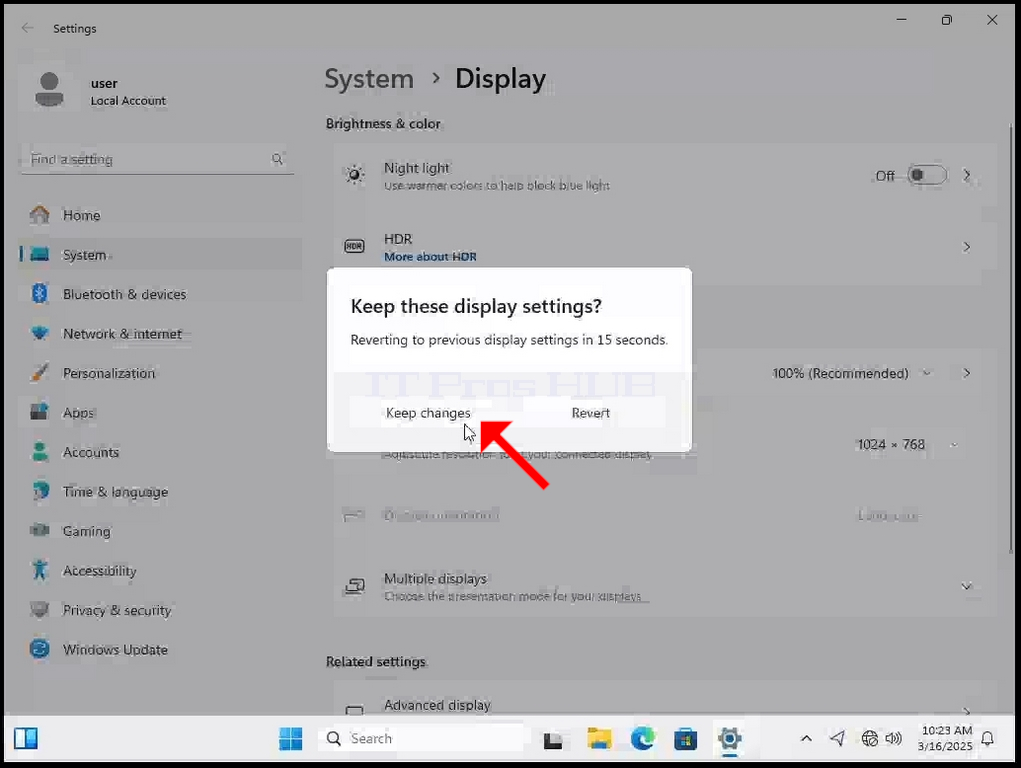Click the user avatar picture

pos(49,90)
